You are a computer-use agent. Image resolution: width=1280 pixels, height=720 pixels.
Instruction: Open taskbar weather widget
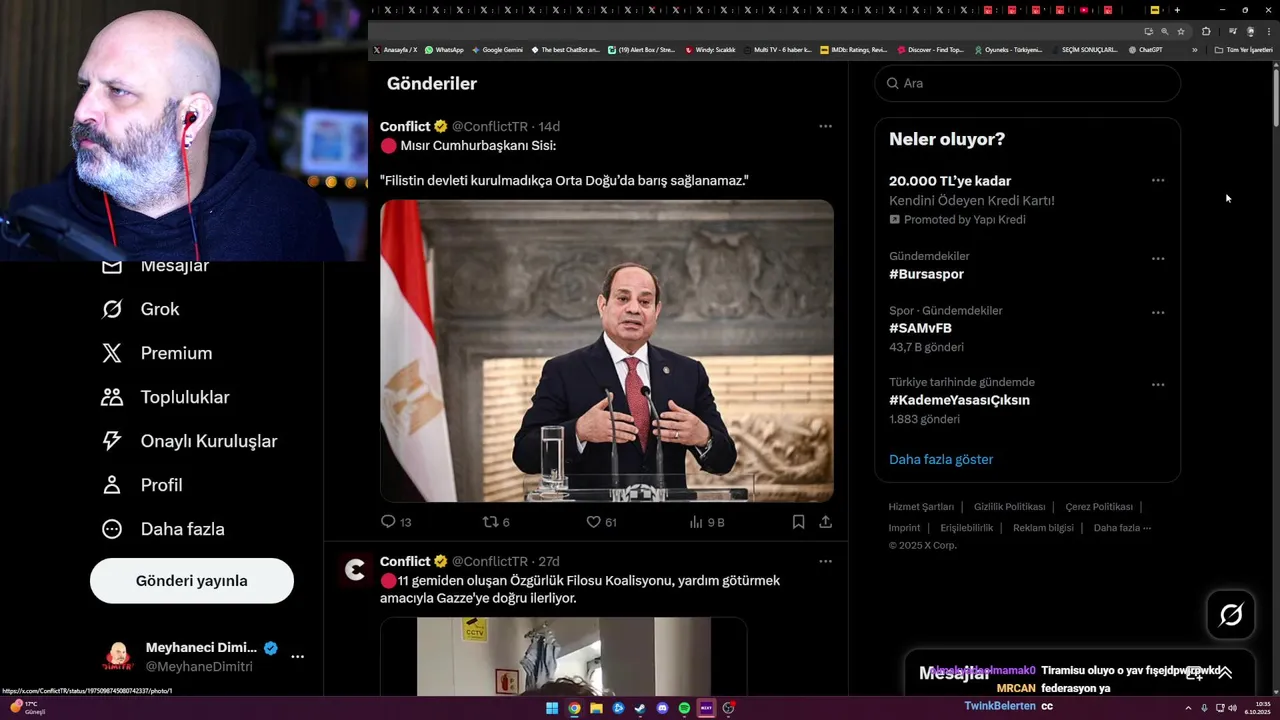(28, 707)
